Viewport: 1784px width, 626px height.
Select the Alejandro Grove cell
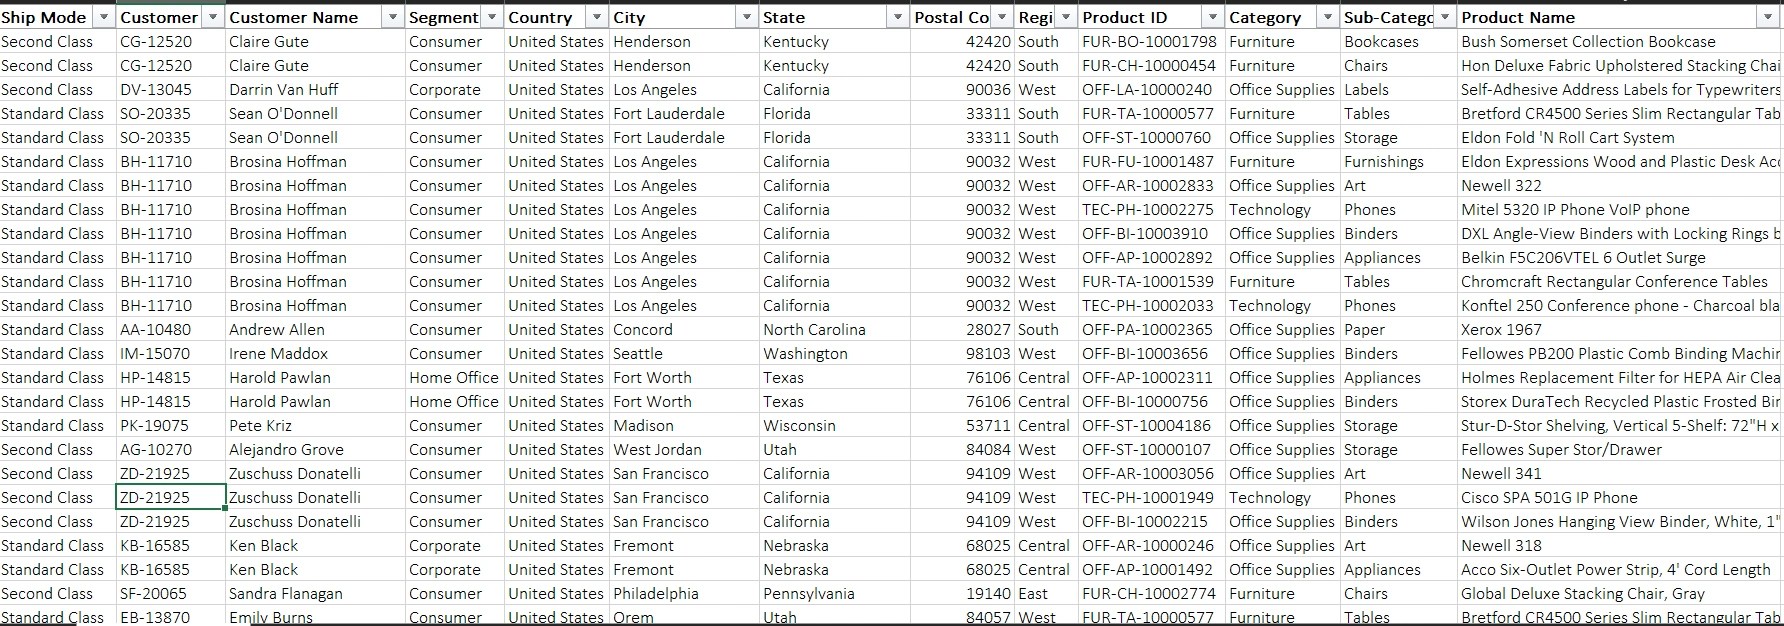point(286,450)
